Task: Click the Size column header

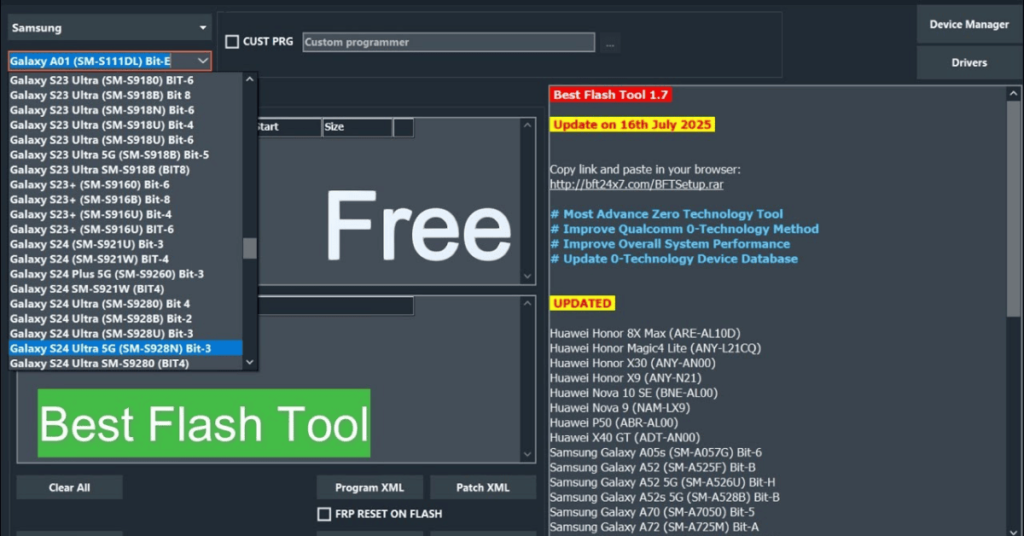Action: (x=357, y=127)
